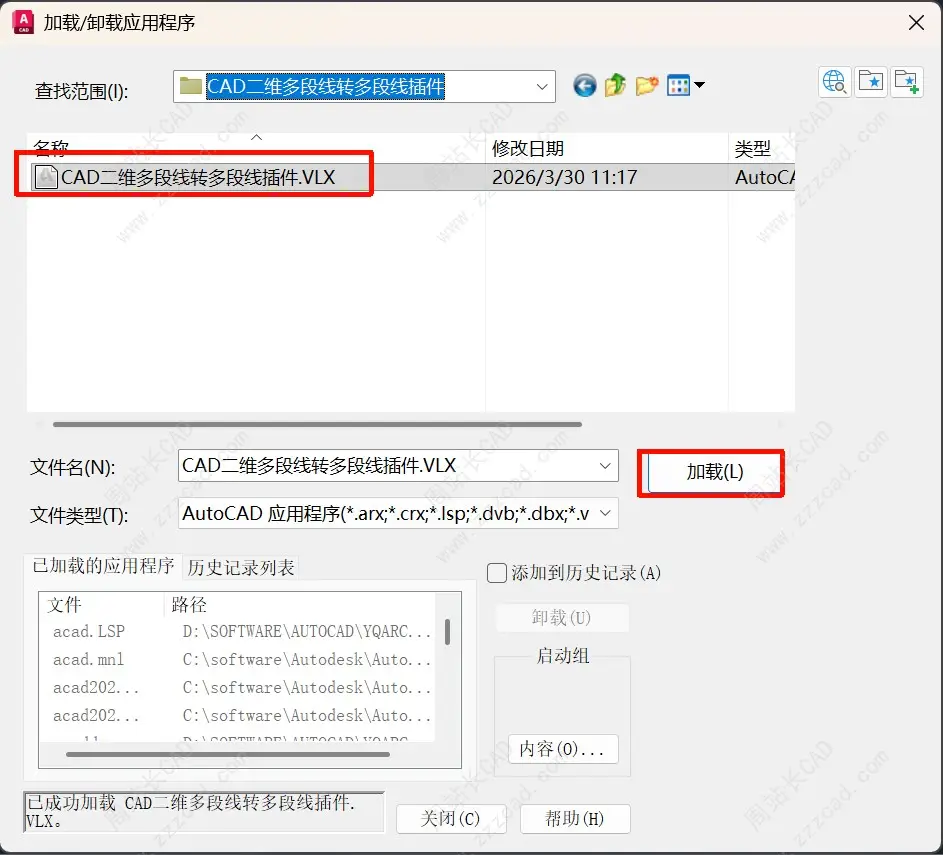
Task: Enable the 添加到历史记录 checkbox
Action: (496, 572)
